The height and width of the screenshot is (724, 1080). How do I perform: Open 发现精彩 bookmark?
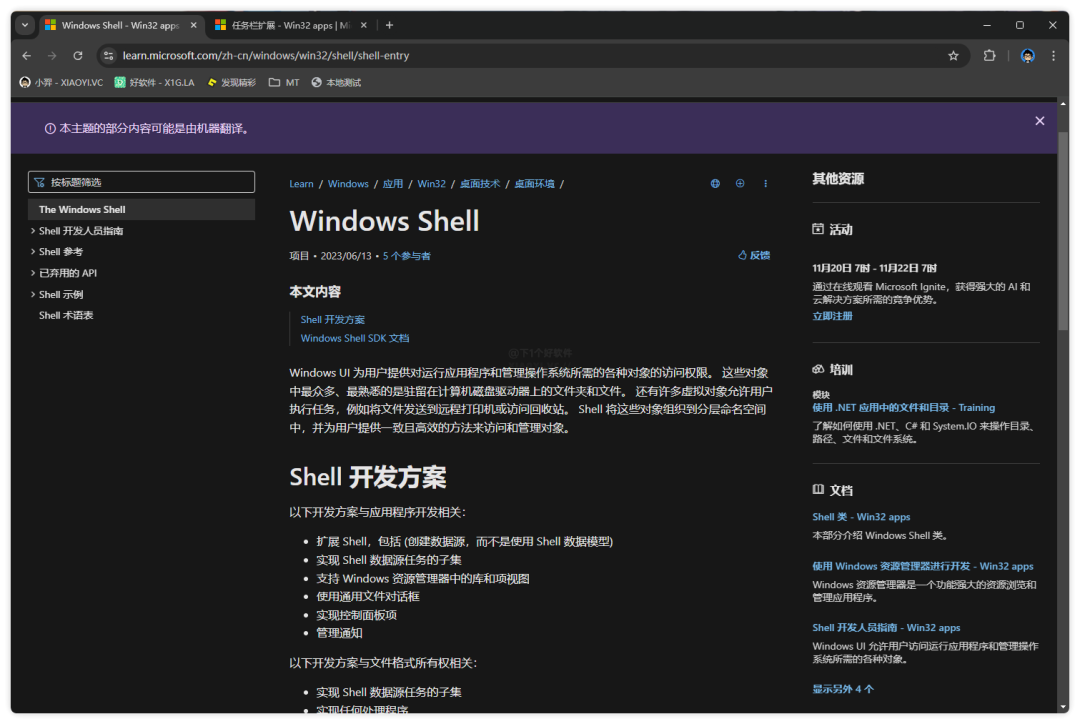click(231, 83)
